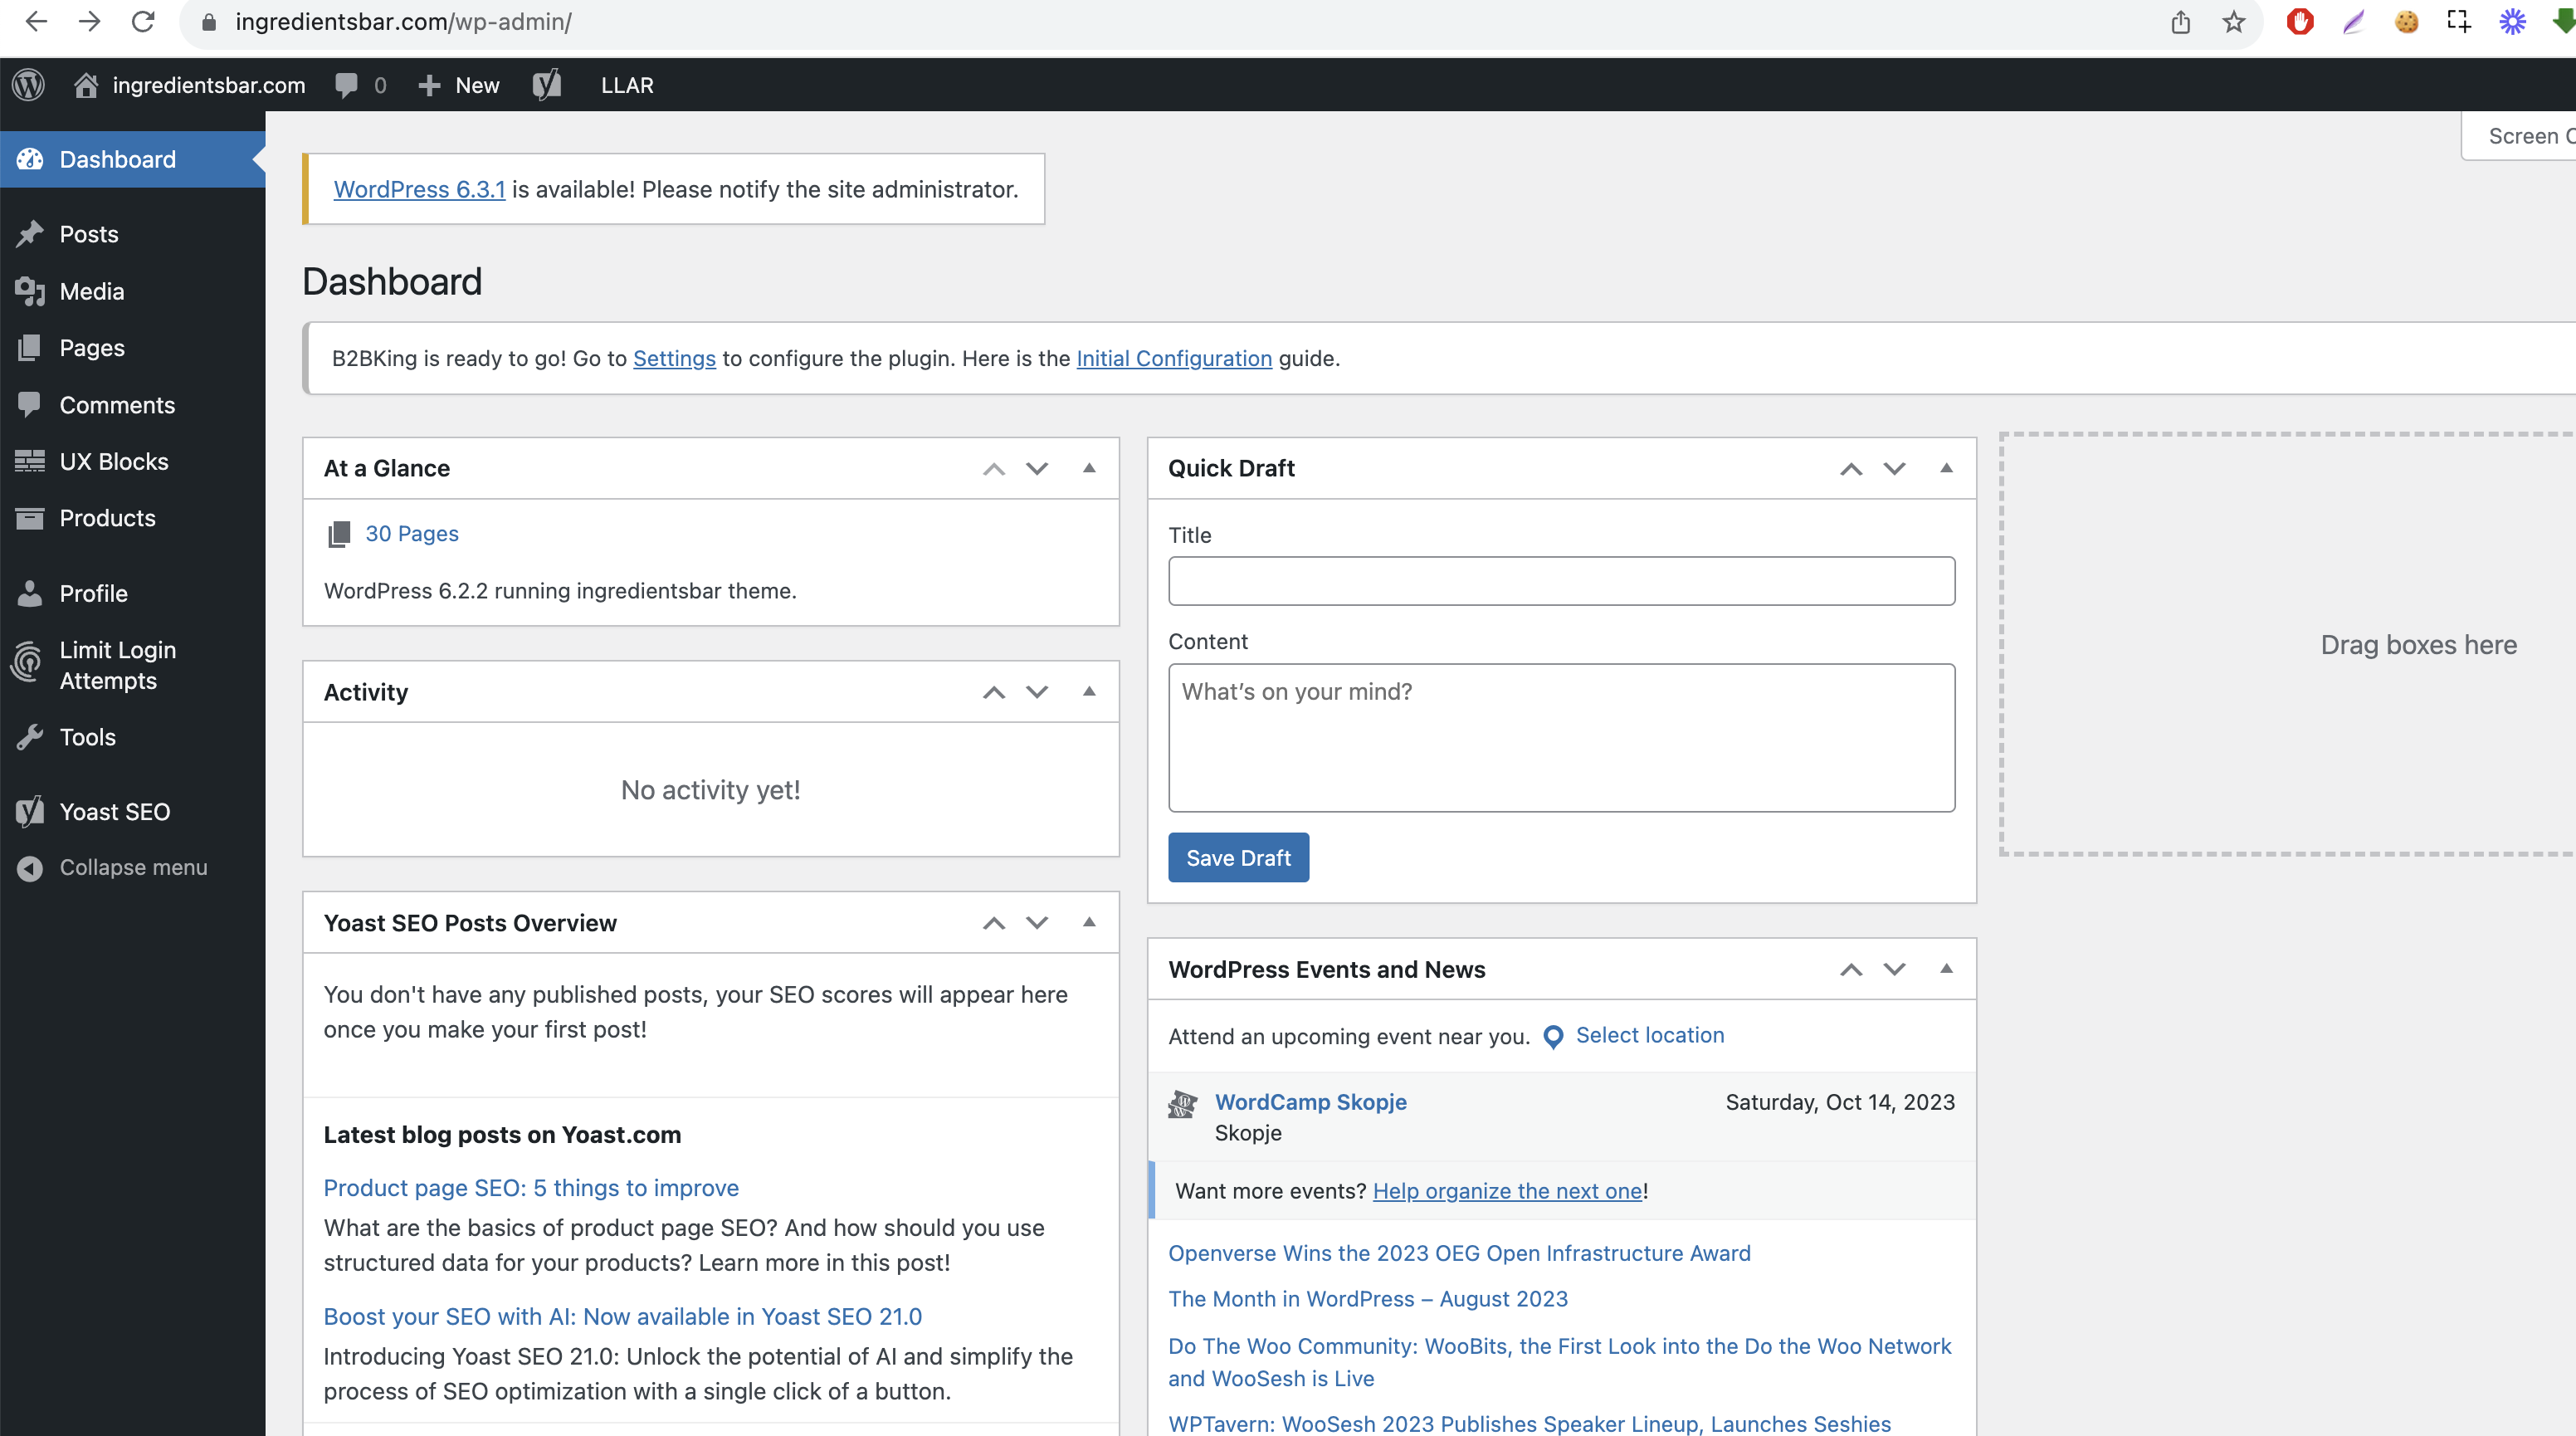
Task: Open Media in the sidebar menu
Action: coord(132,291)
